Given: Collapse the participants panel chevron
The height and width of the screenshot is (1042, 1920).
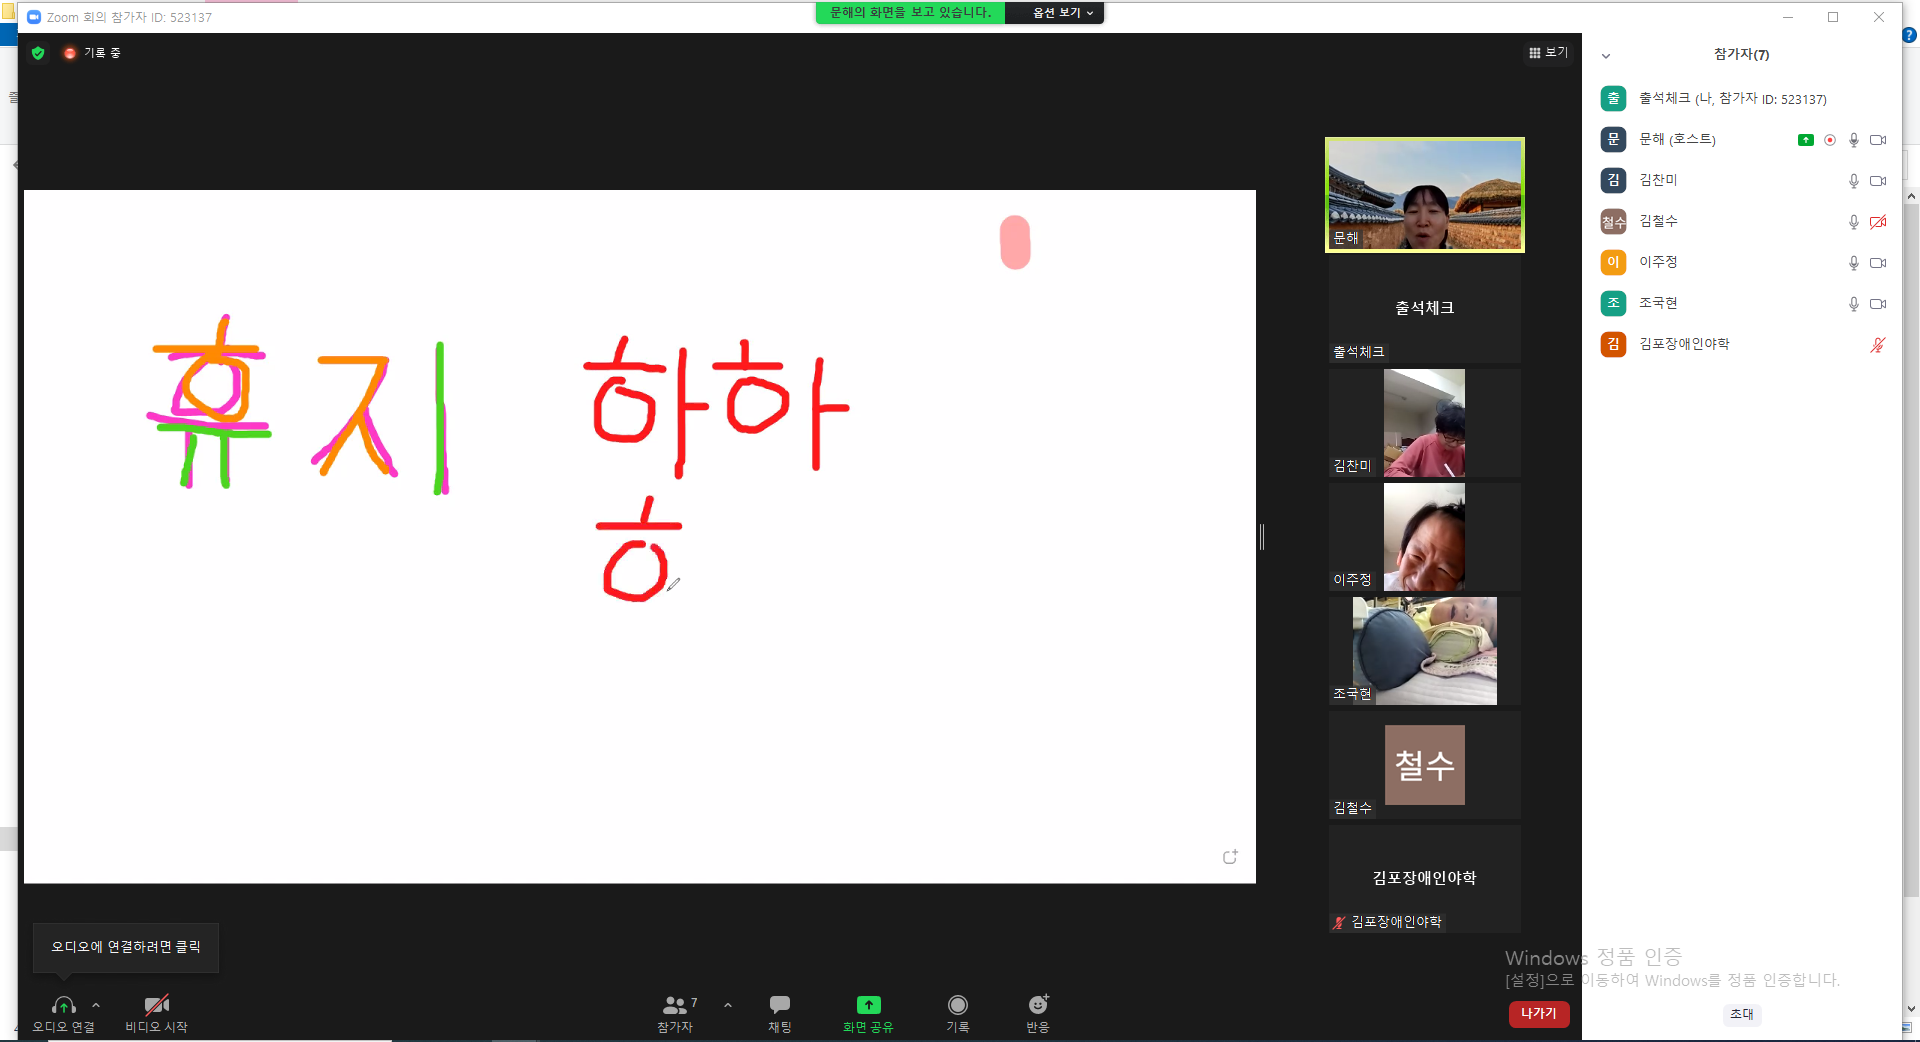Looking at the screenshot, I should [x=1606, y=56].
